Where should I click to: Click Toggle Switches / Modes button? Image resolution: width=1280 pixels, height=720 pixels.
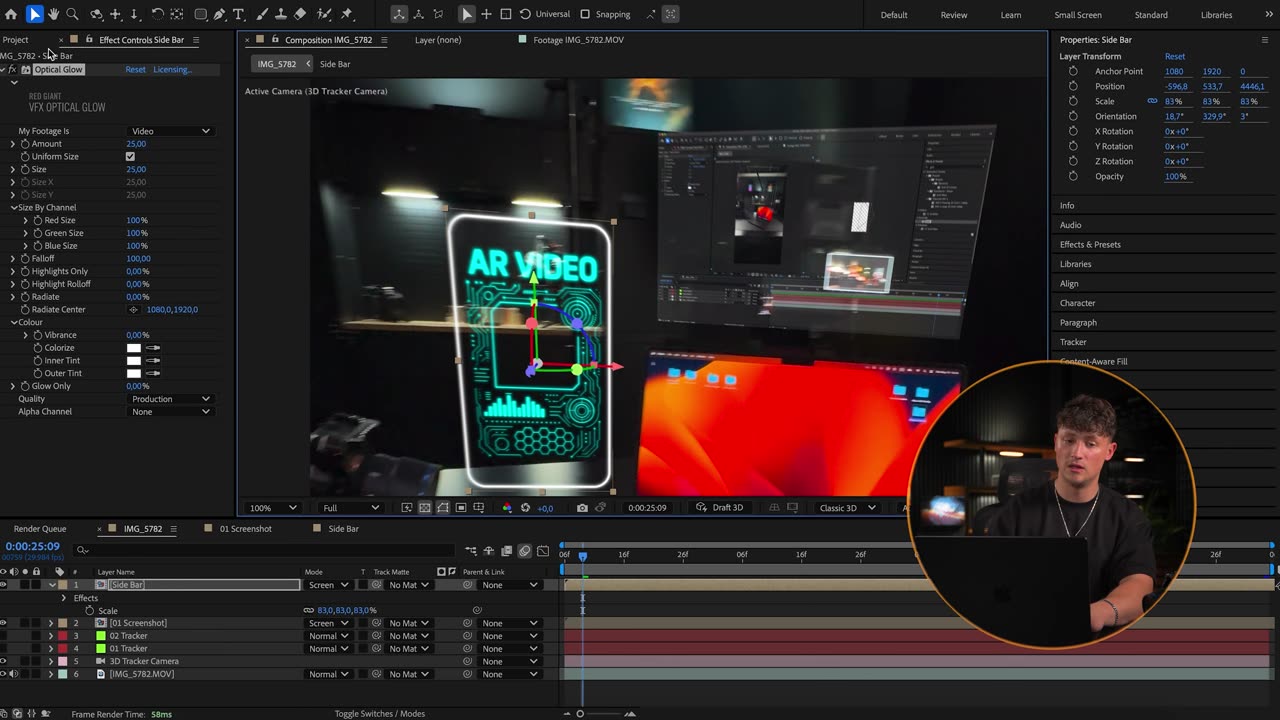click(x=379, y=714)
